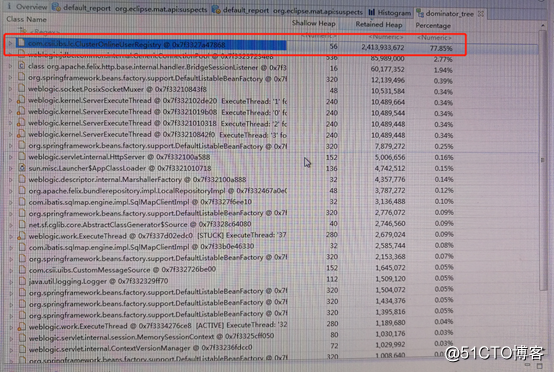Click object icon of CustomMessageSource row
The height and width of the screenshot is (372, 554).
(22, 270)
